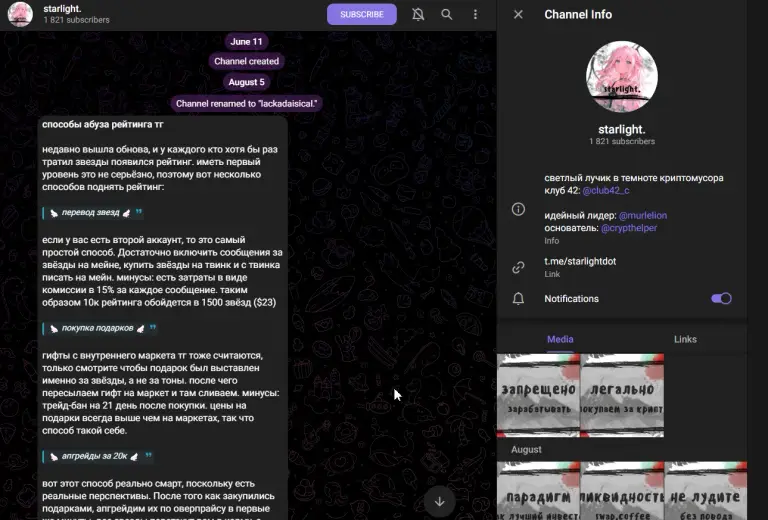
Task: Click the quote mark icon beside 'апгрейды за 20к'
Action: [148, 455]
